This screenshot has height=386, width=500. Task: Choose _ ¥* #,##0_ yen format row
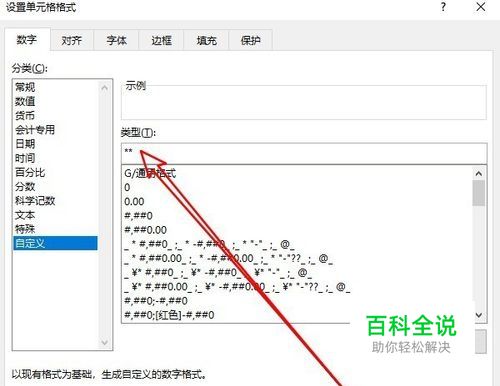(x=297, y=273)
